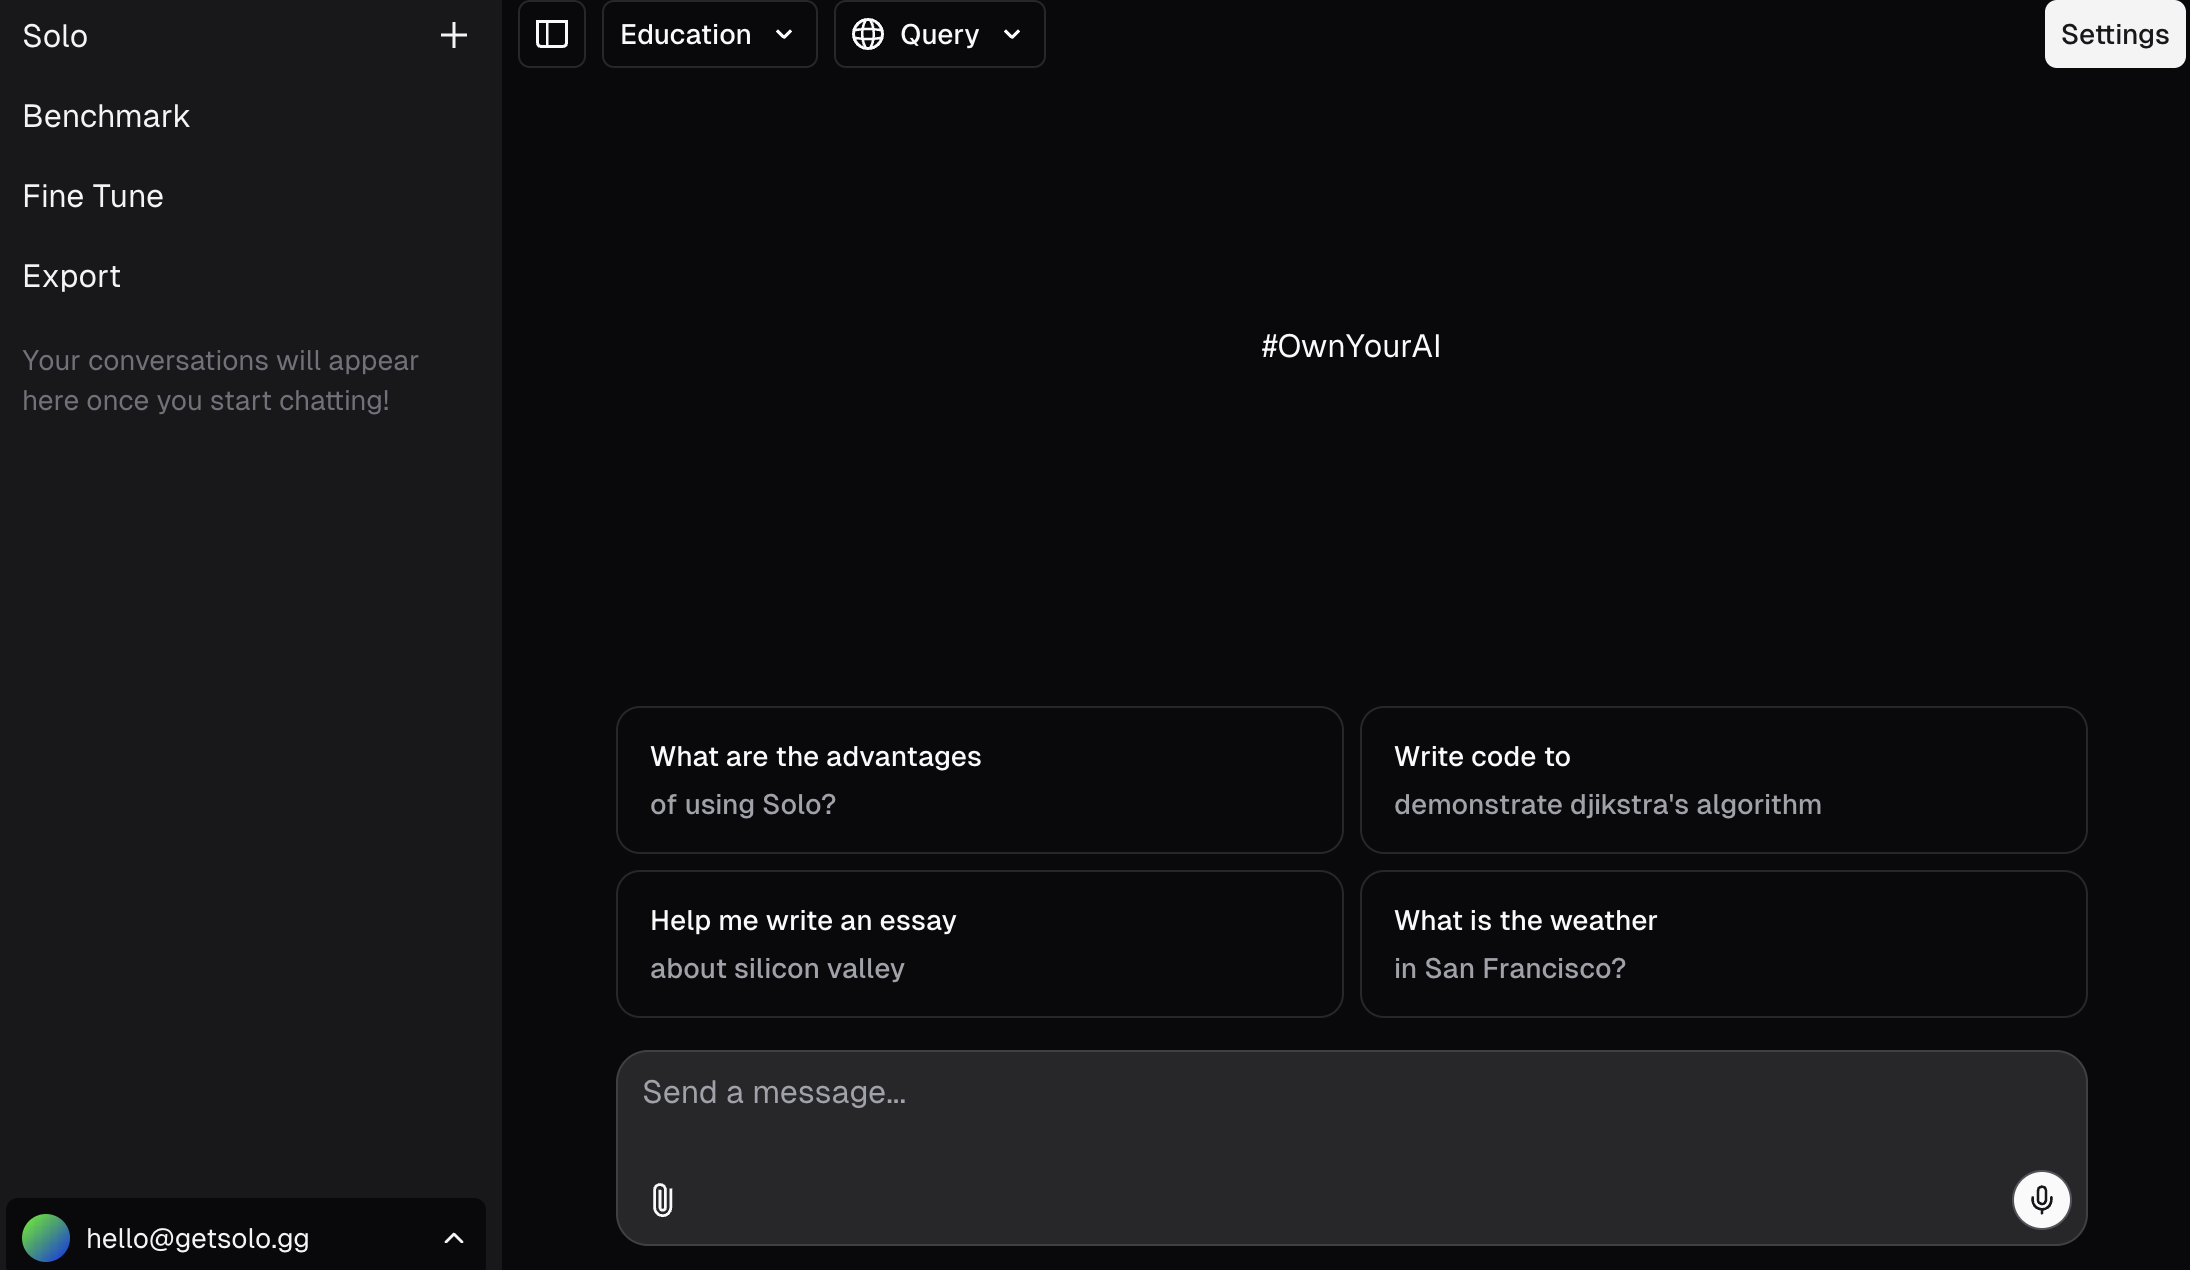
Task: Open the Query dropdown
Action: tap(939, 34)
